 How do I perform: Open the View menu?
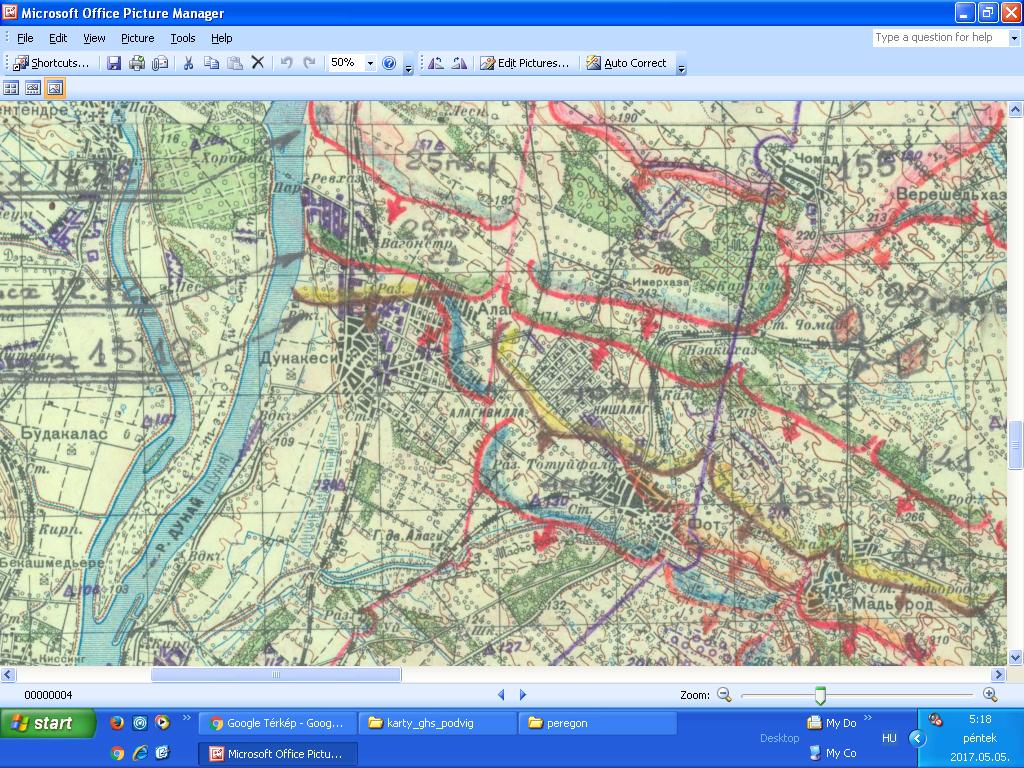(x=94, y=38)
